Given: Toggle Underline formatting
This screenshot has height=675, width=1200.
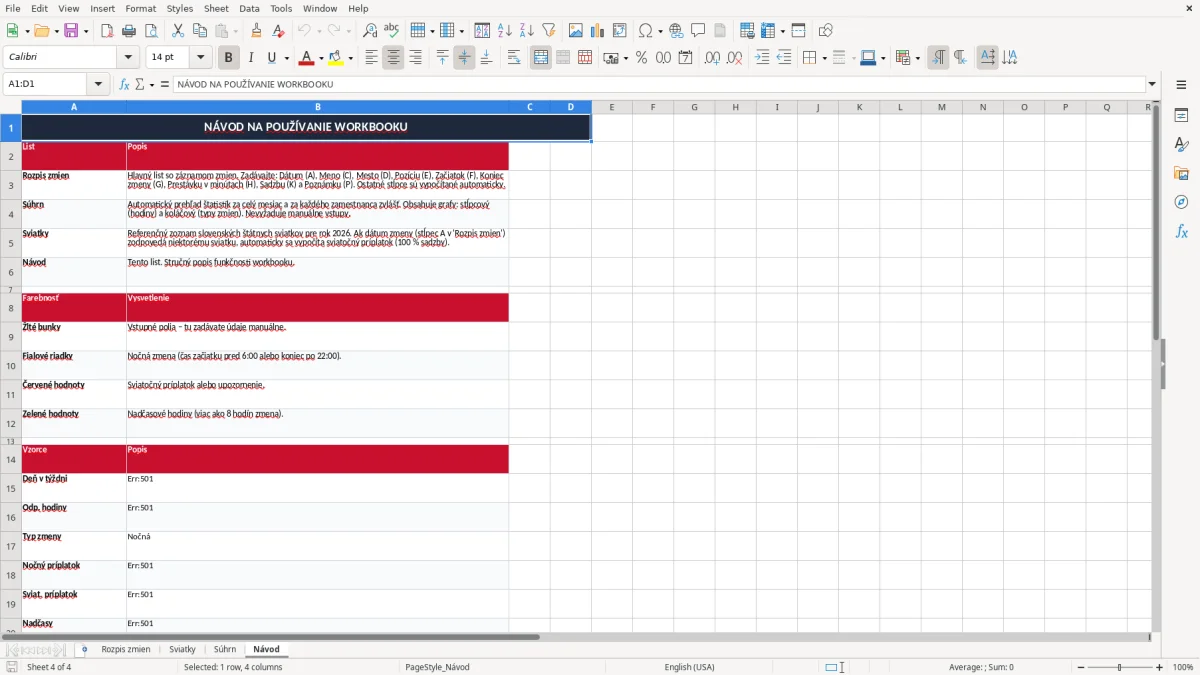Looking at the screenshot, I should [x=271, y=58].
